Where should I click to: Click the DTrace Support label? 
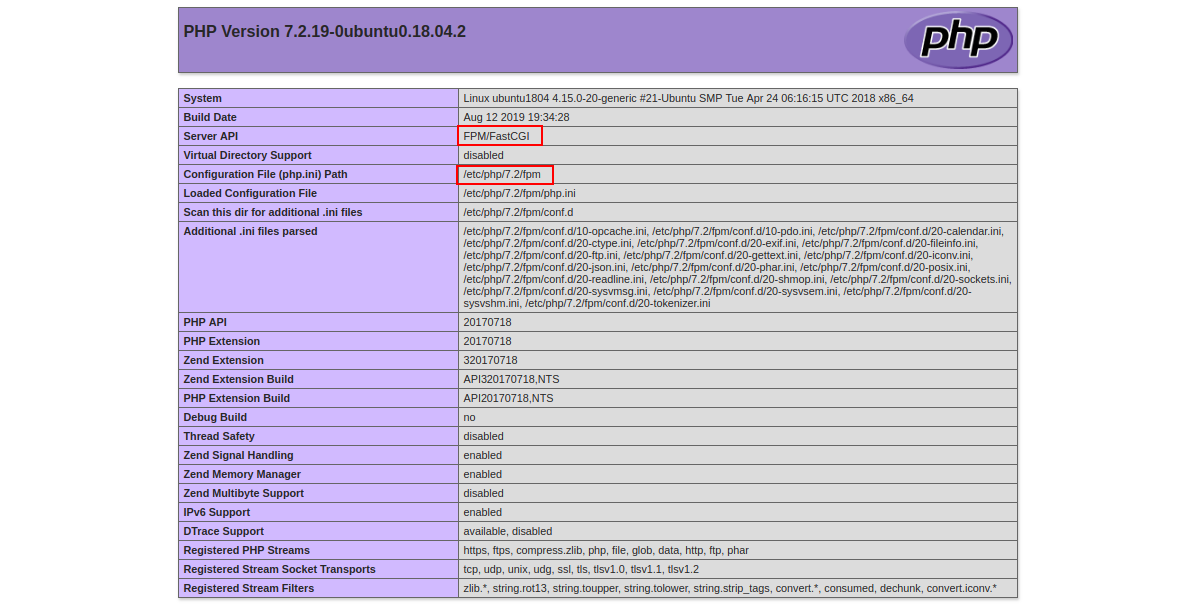click(x=223, y=531)
